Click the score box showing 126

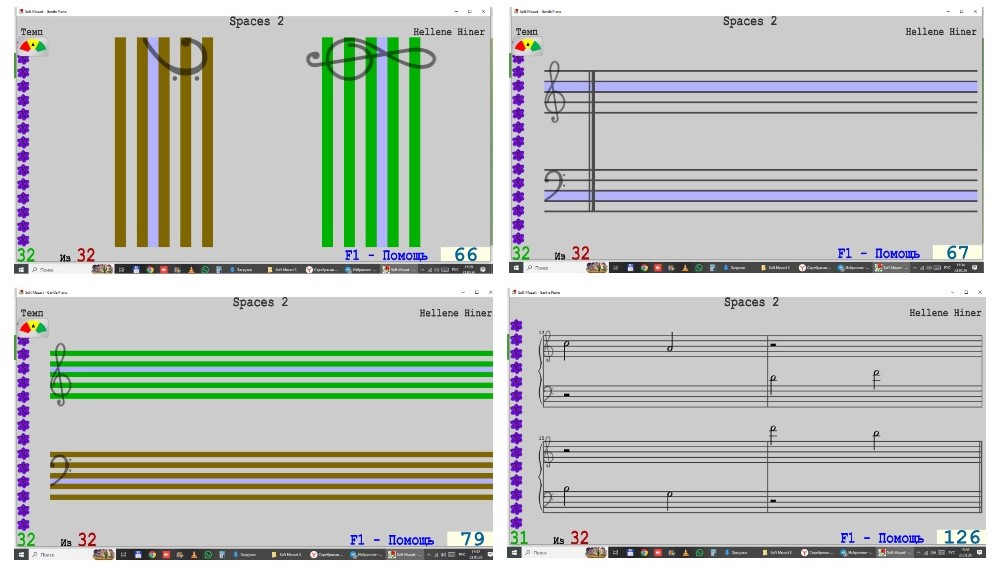(x=960, y=538)
